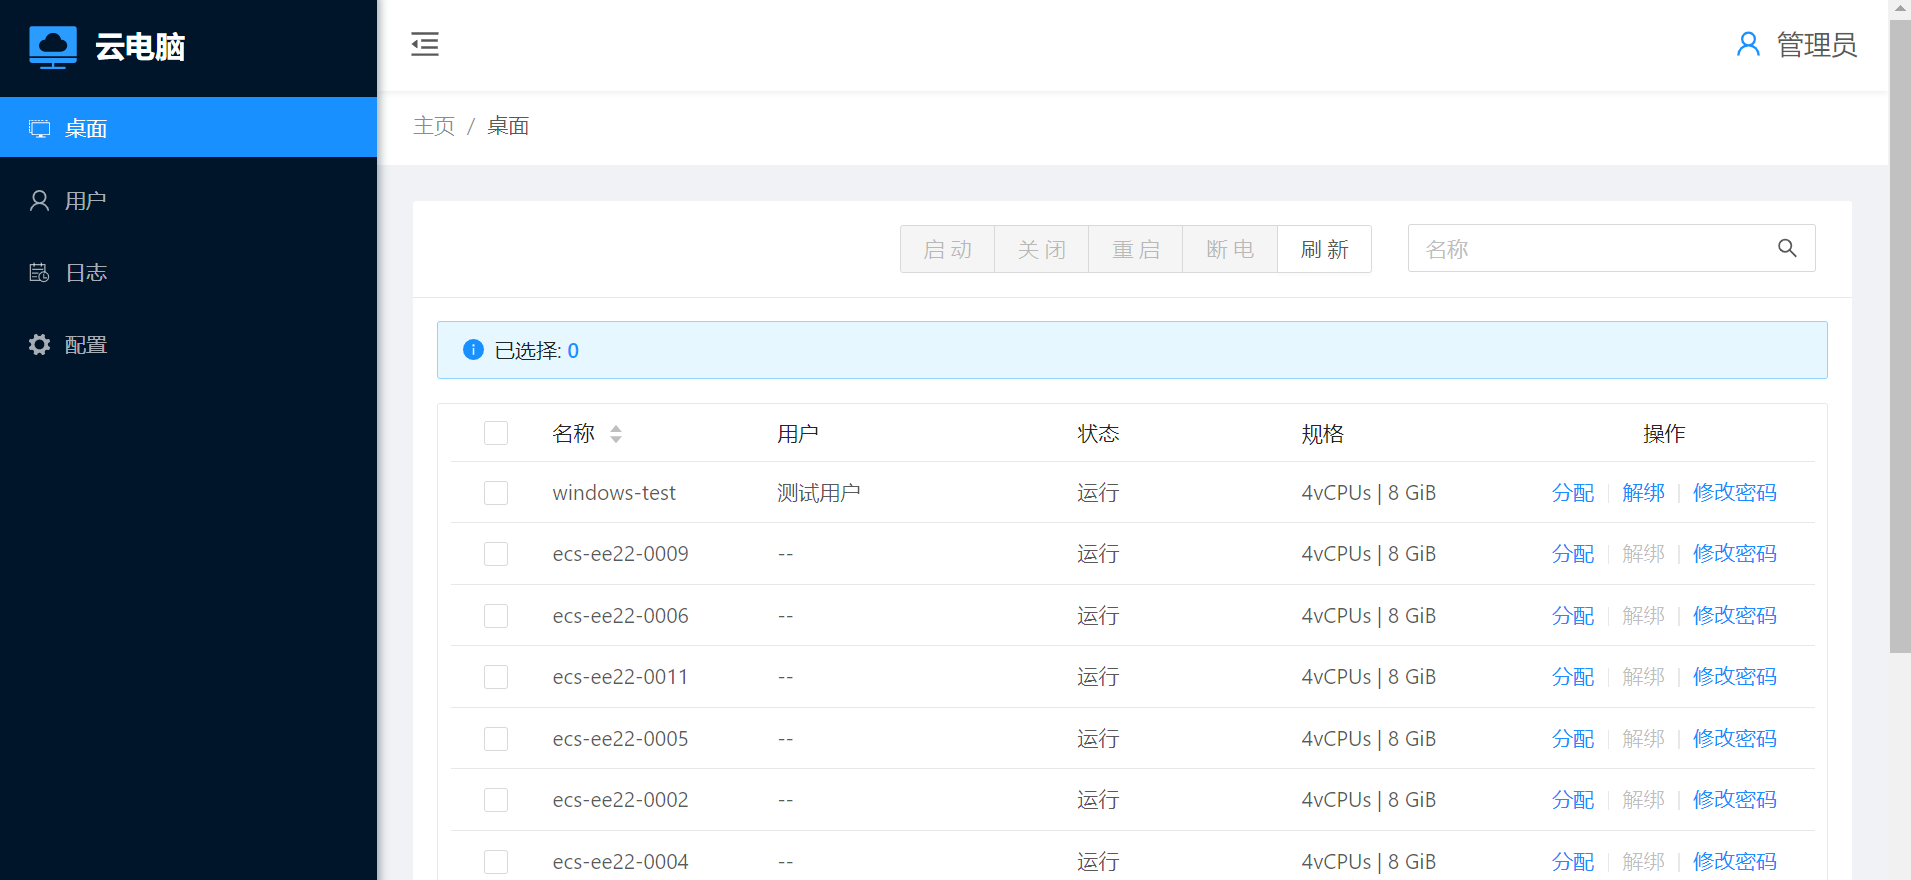Click 分配 for ecs-ee22-0006
Viewport: 1911px width, 880px height.
[1573, 616]
